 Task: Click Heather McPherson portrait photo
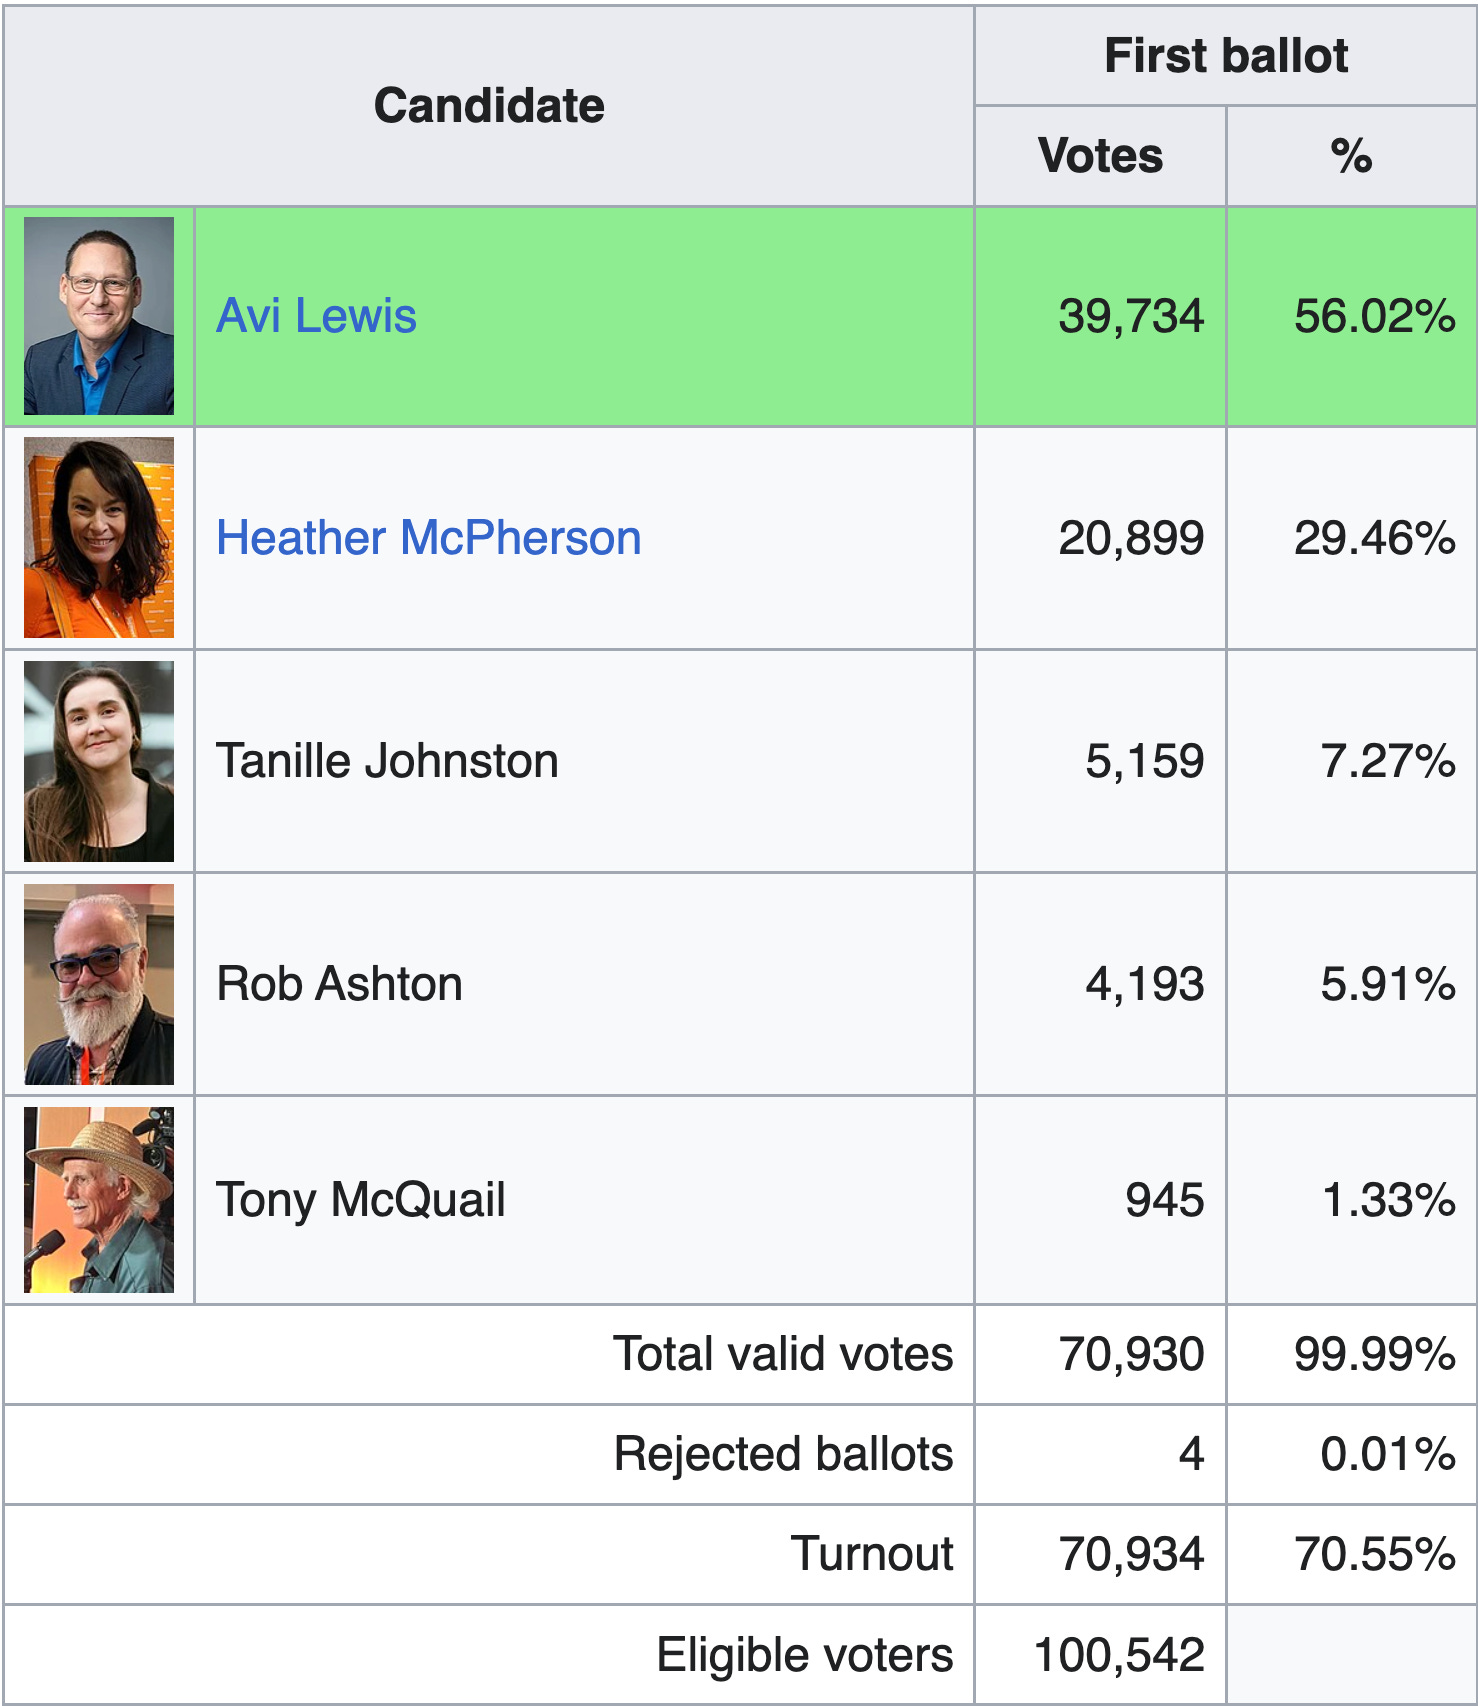coord(99,538)
